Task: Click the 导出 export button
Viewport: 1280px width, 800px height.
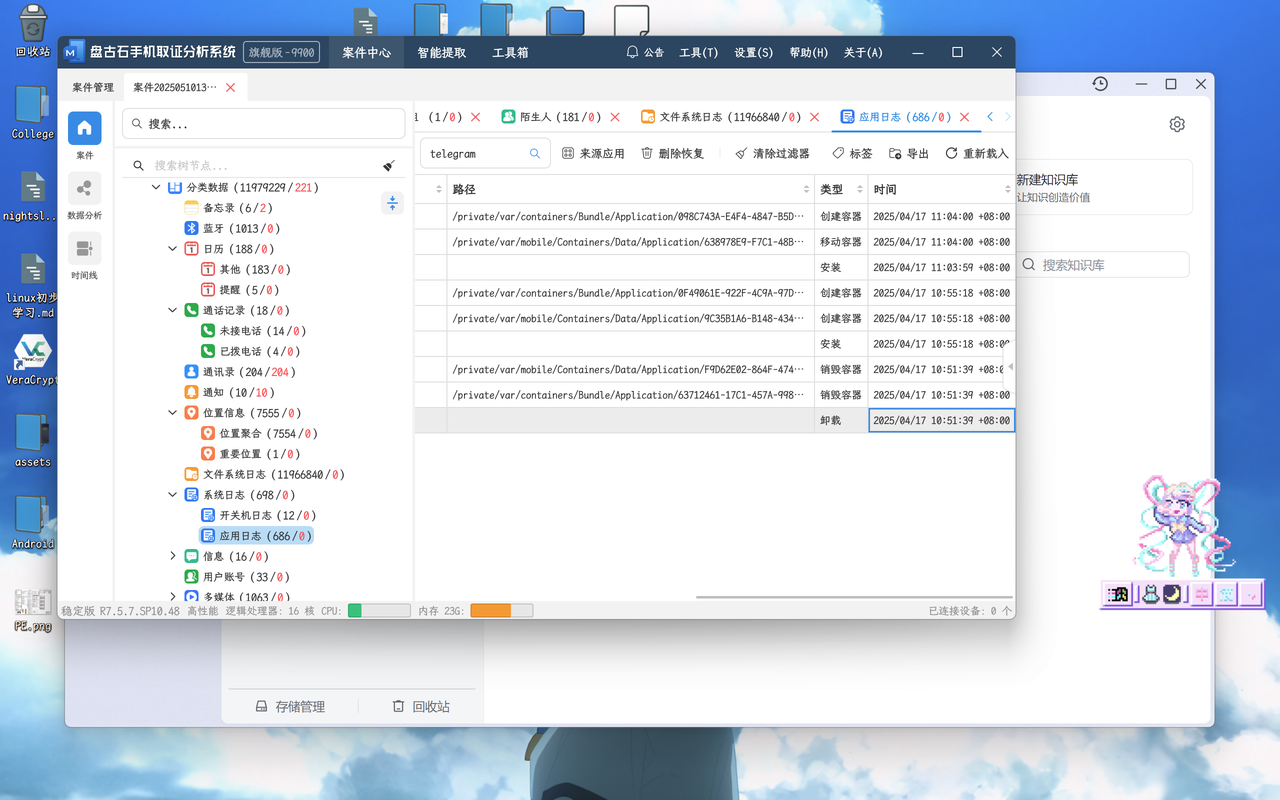Action: (908, 154)
